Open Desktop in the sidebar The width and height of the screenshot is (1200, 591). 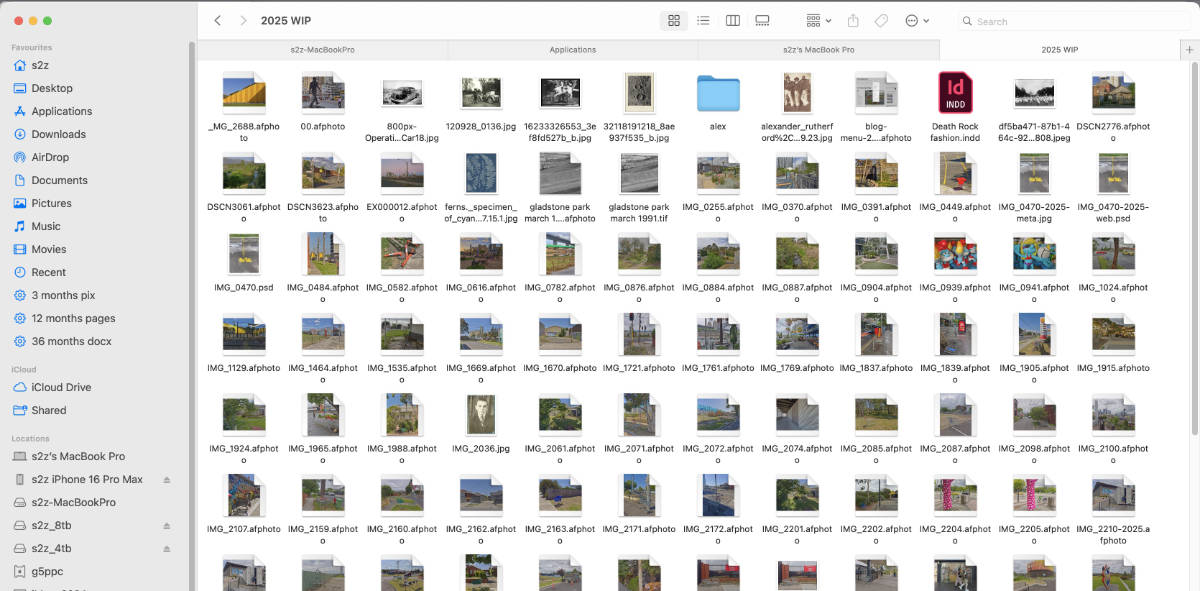[52, 88]
